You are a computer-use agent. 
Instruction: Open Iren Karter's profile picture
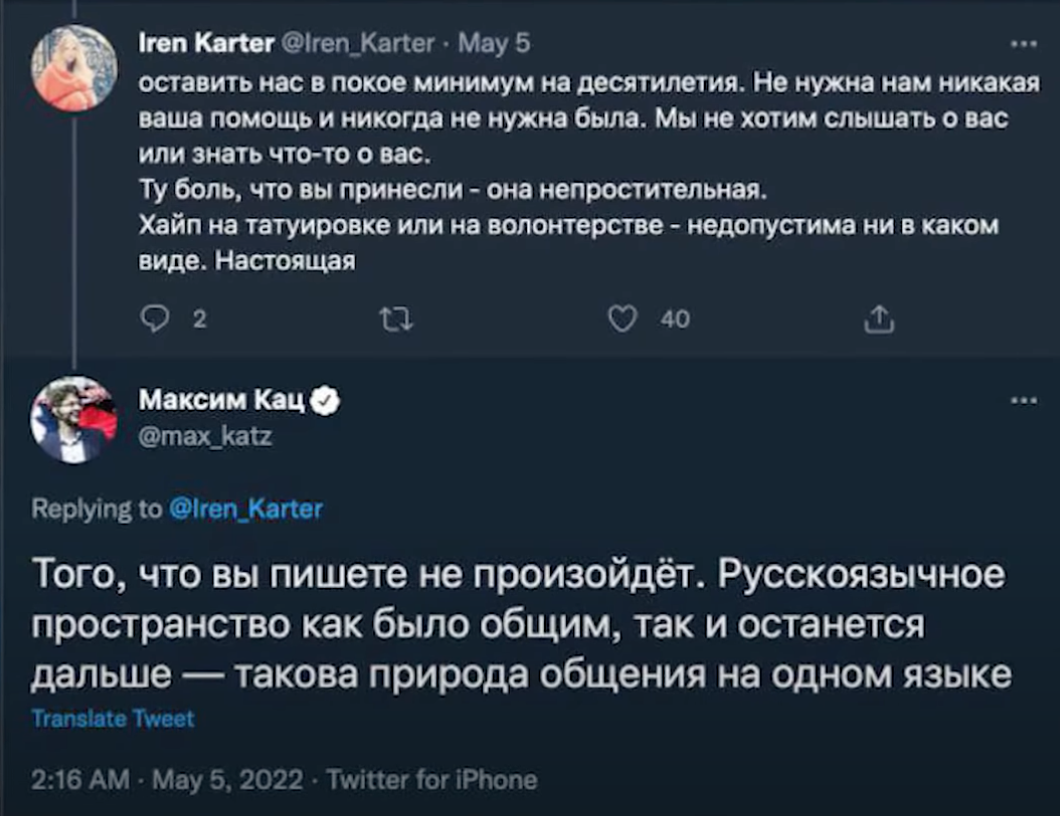point(74,67)
